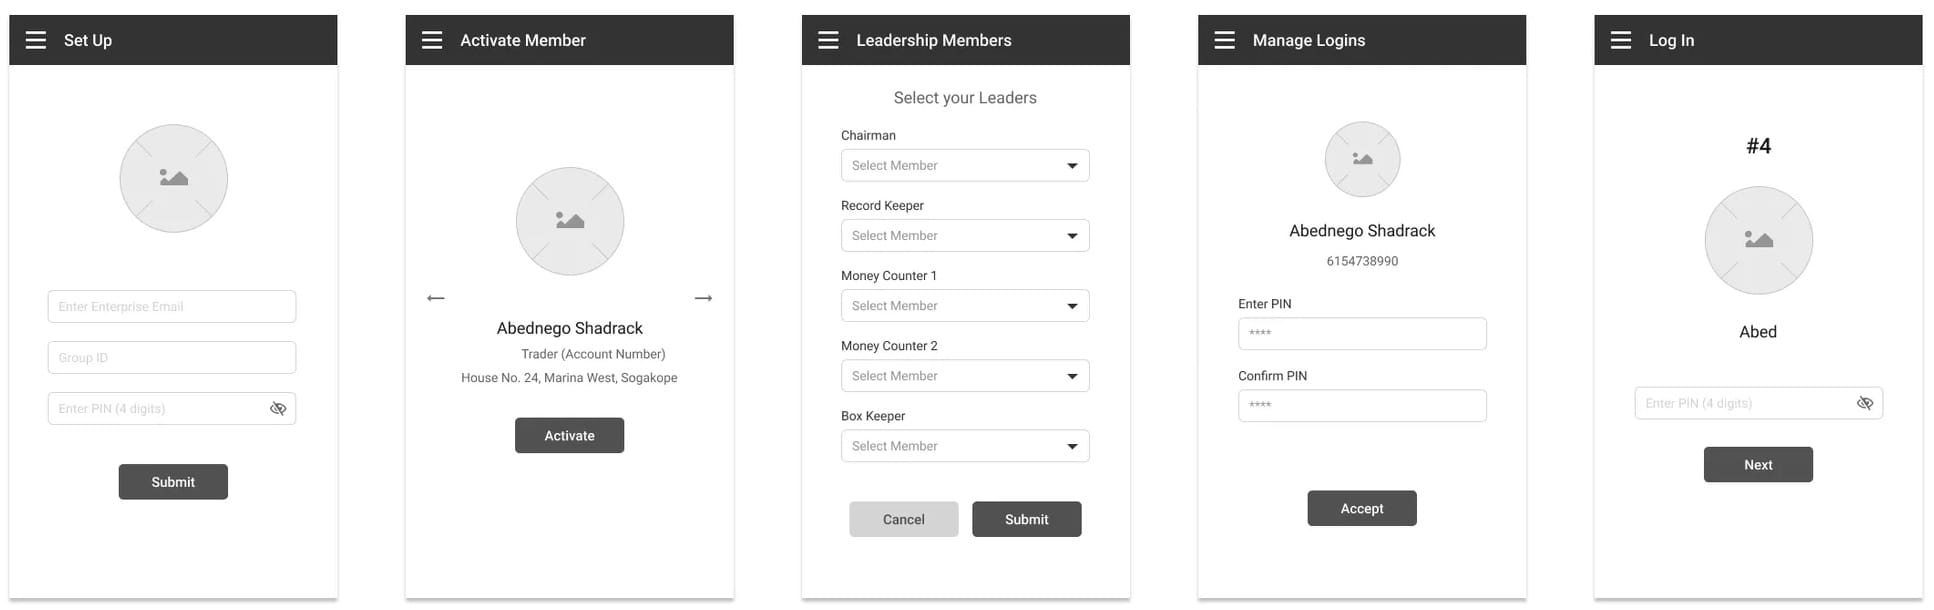Show the PIN on the Log In screen
This screenshot has width=1934, height=610.
click(x=1865, y=402)
